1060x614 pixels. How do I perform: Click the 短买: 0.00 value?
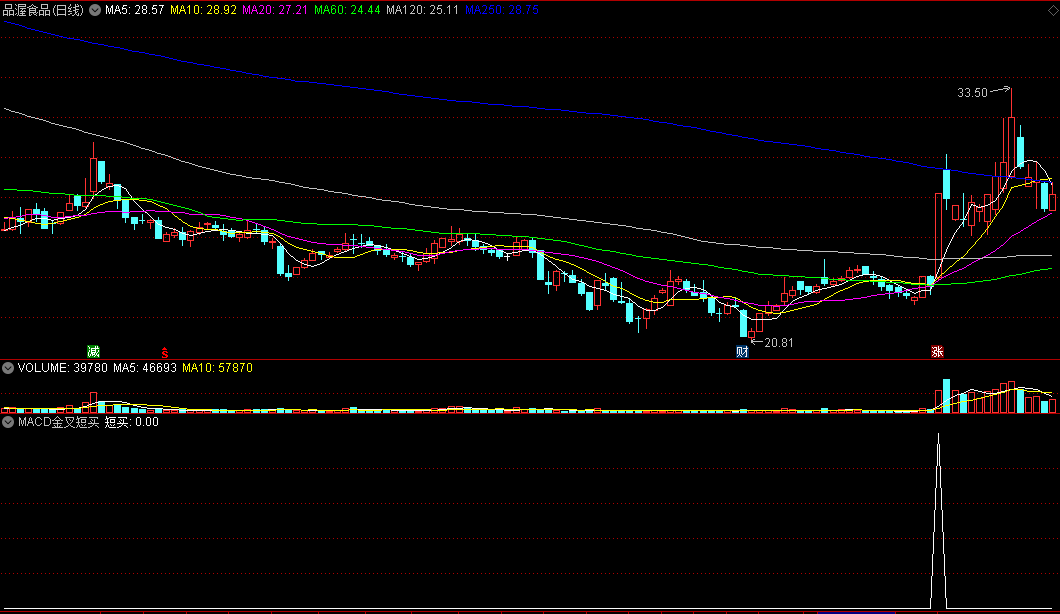tap(132, 422)
